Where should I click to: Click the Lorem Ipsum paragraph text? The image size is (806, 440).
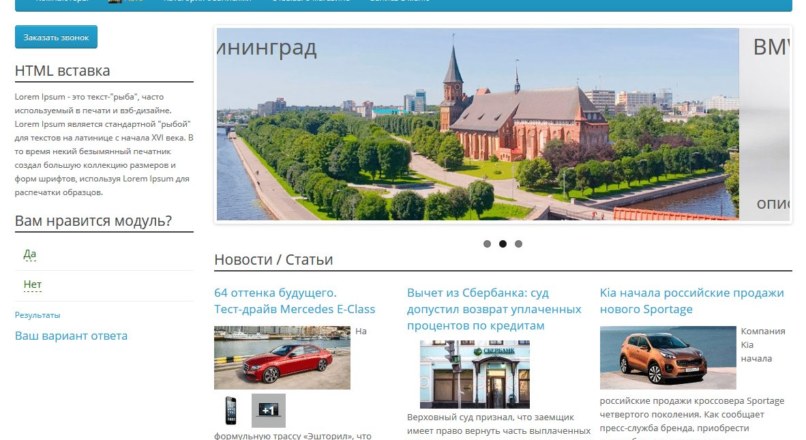[x=104, y=144]
